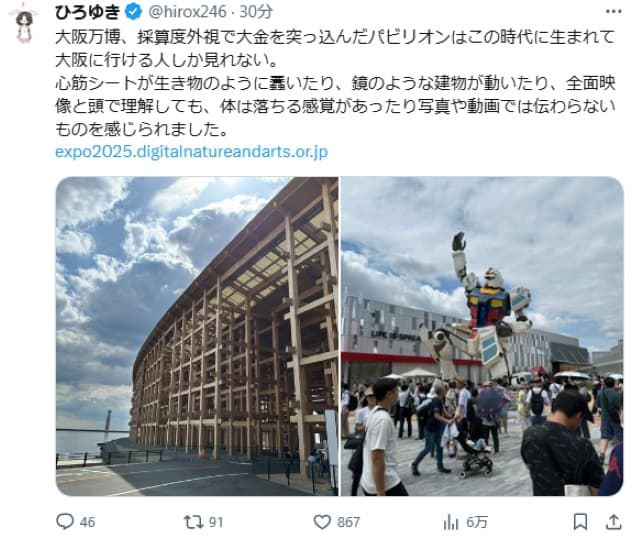Open the expo2025.digitalnatureandarts.or.jp link

tap(191, 152)
